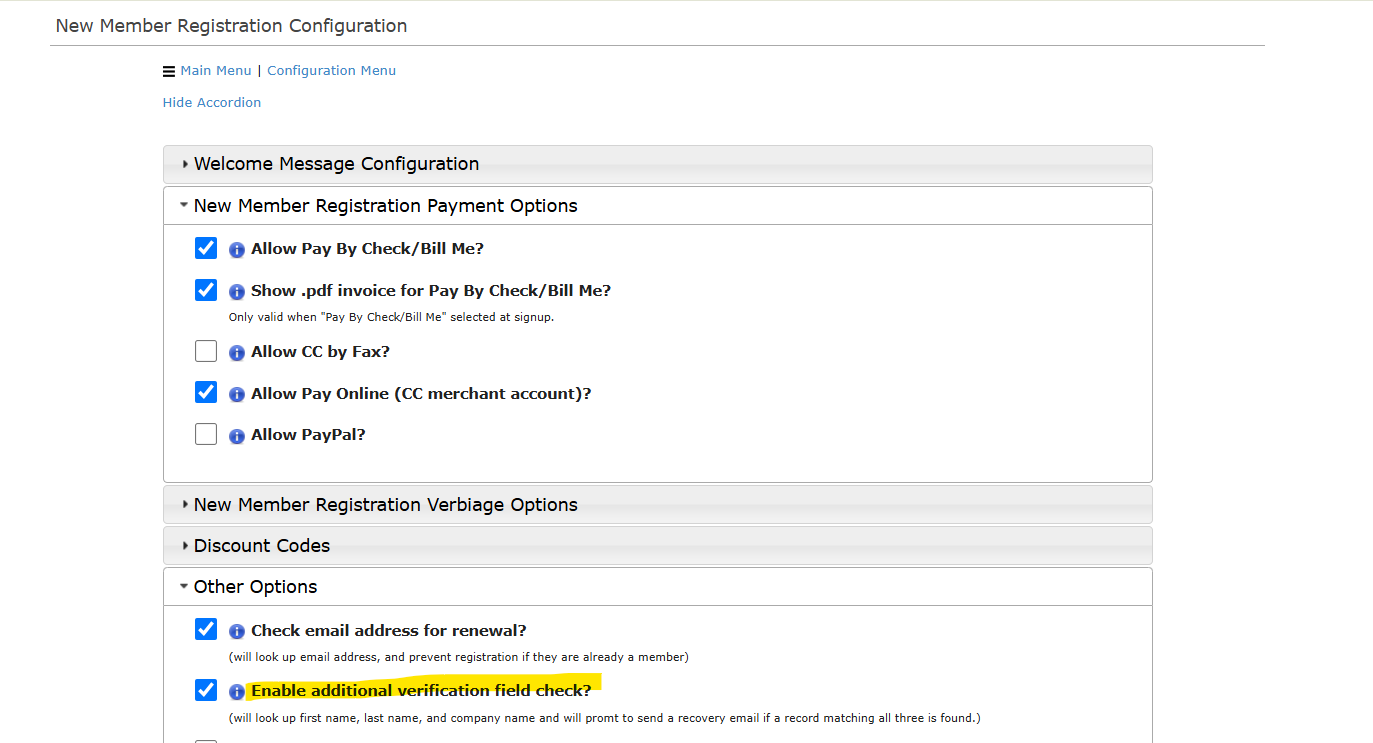Click the highlighted verification field check label
The image size is (1373, 743).
coord(420,690)
